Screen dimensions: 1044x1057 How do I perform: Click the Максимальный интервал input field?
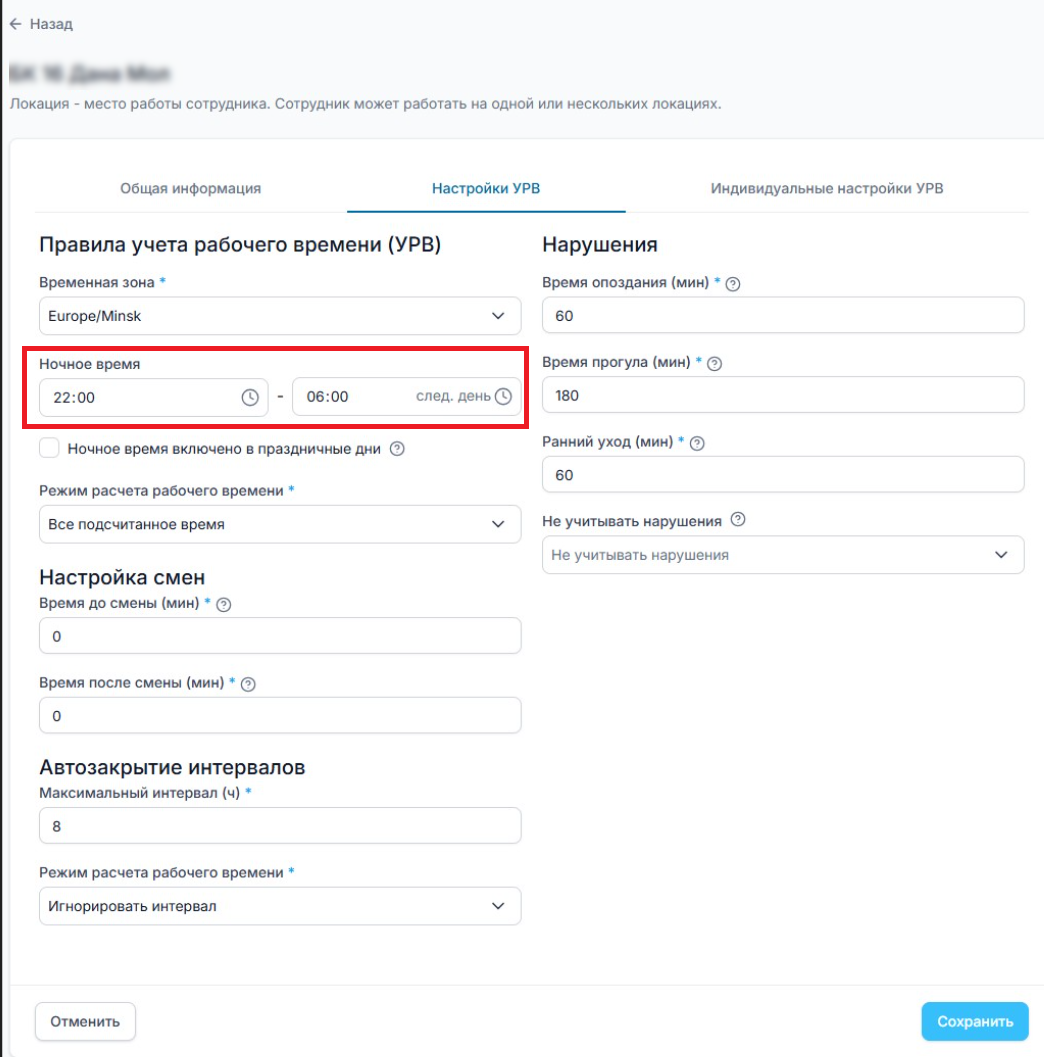(280, 827)
